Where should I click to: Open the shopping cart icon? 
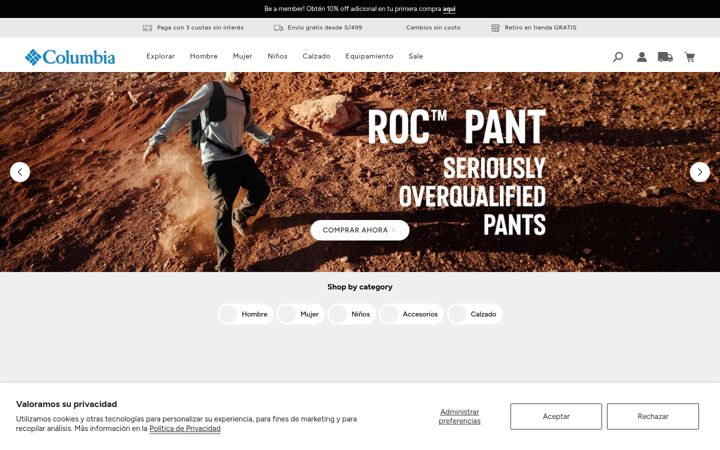[689, 57]
